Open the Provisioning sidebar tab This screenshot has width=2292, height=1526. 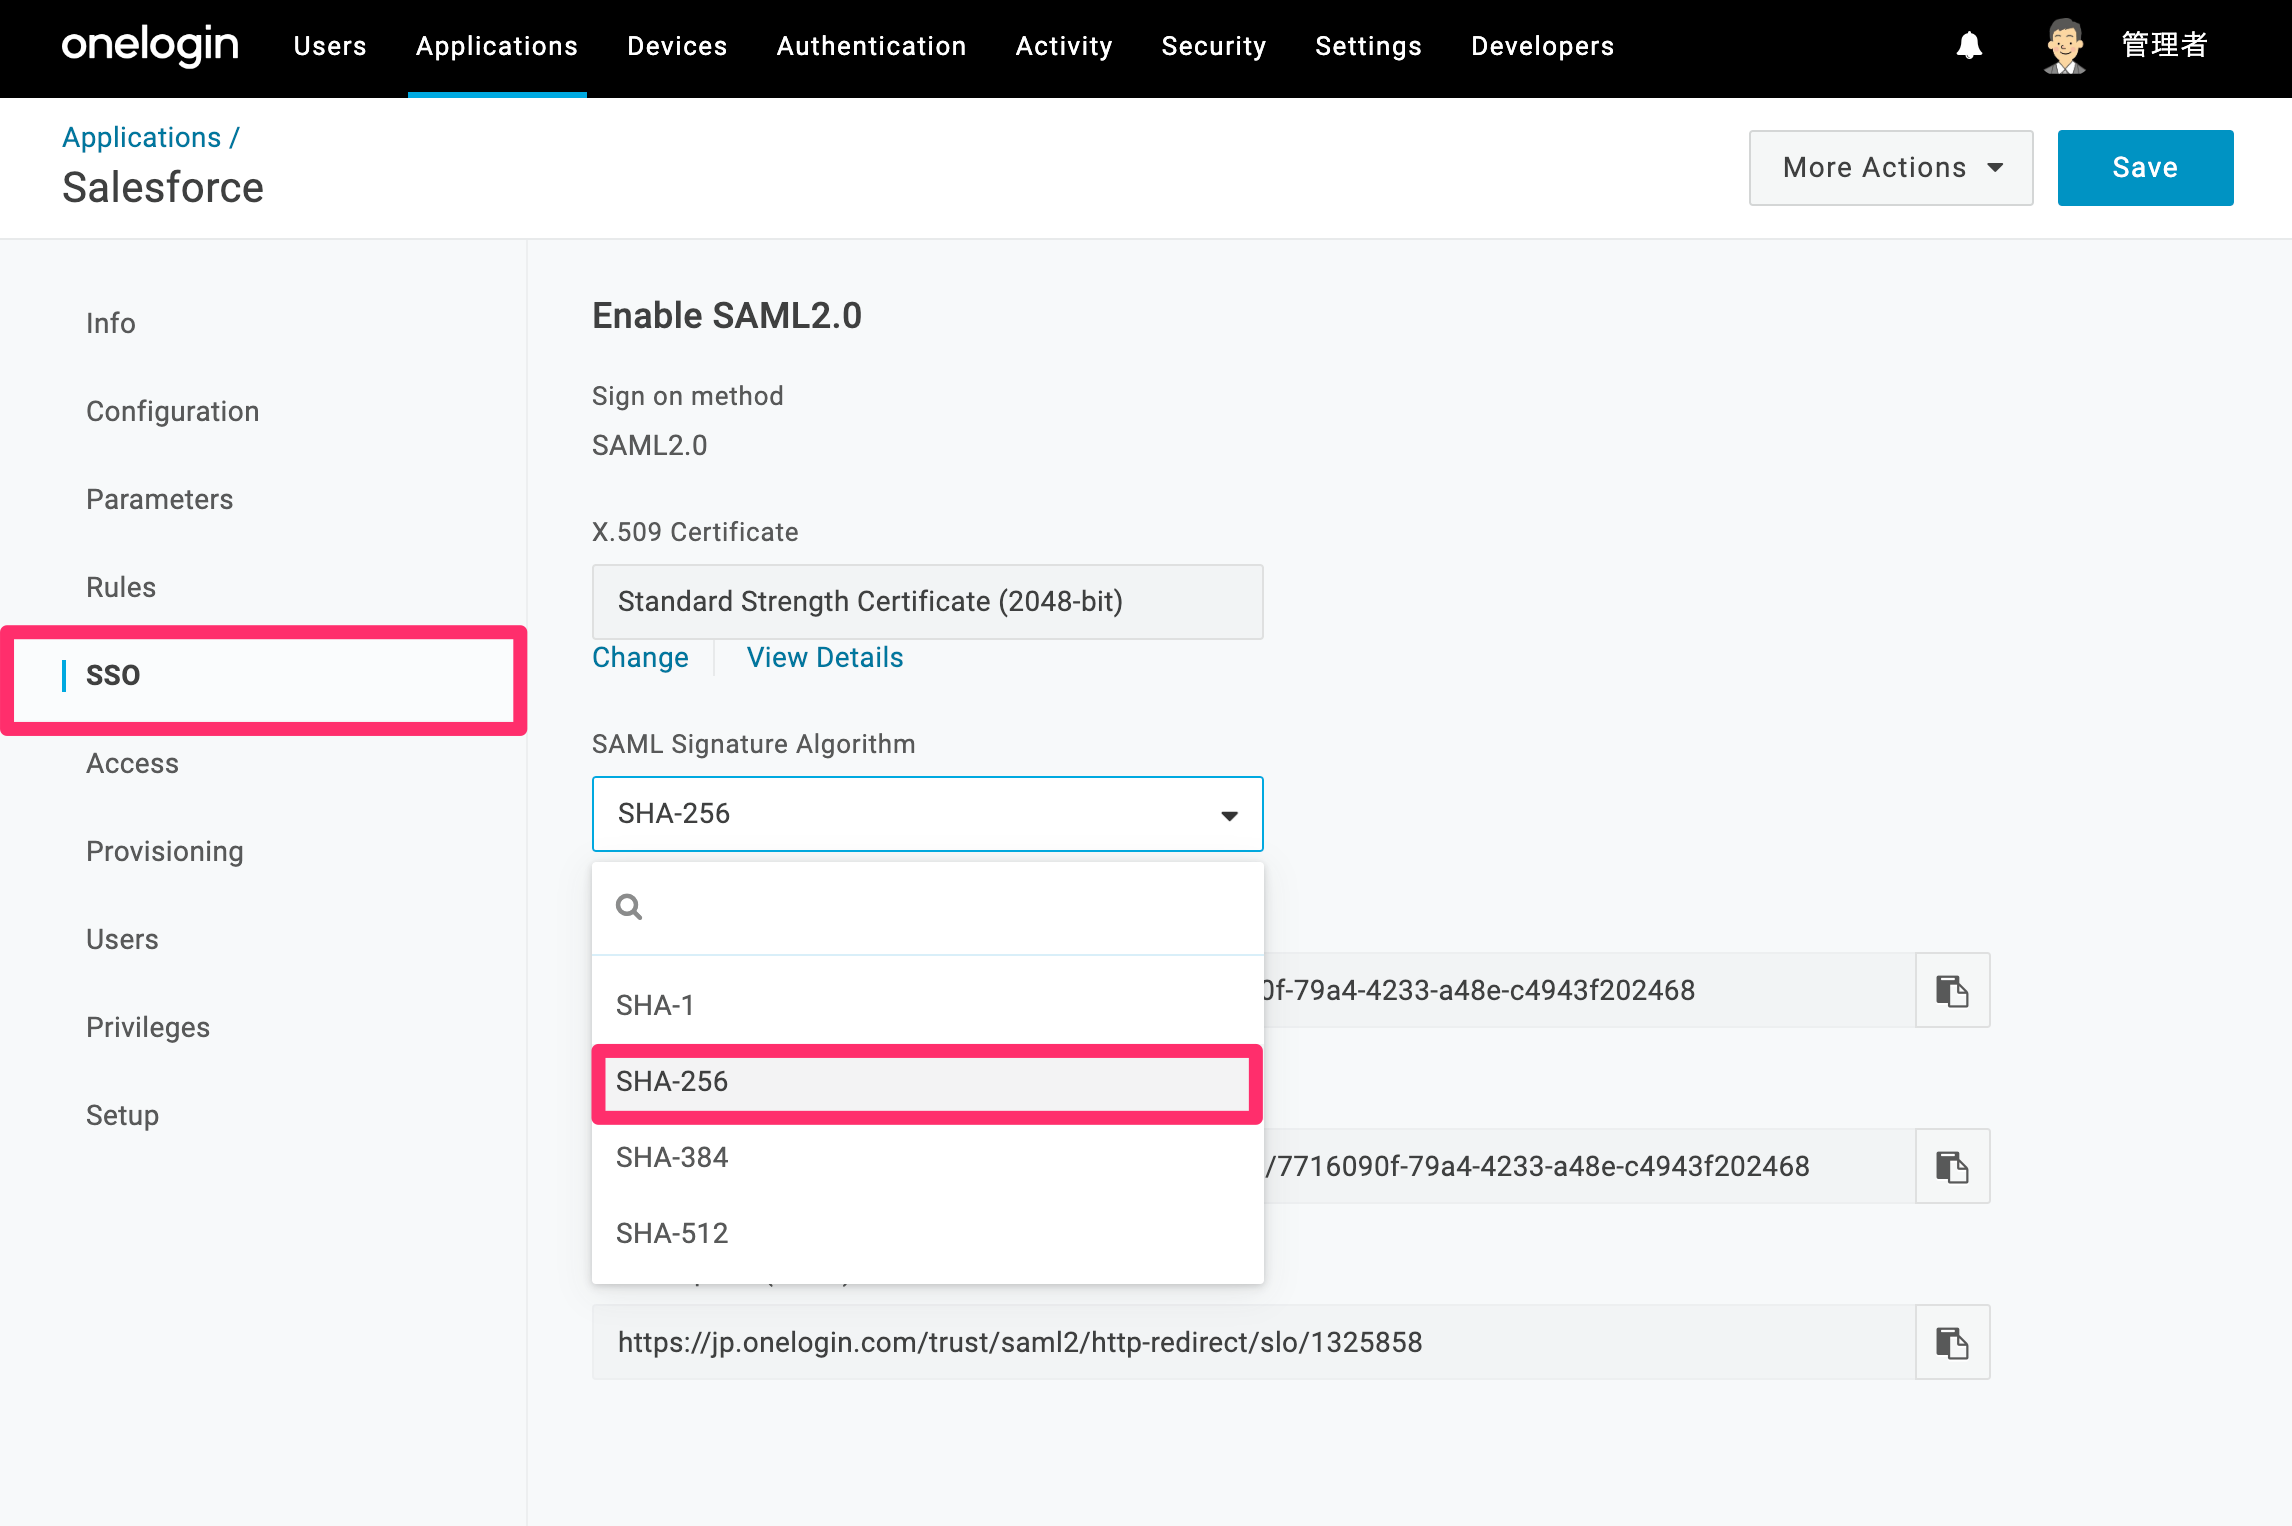click(165, 851)
